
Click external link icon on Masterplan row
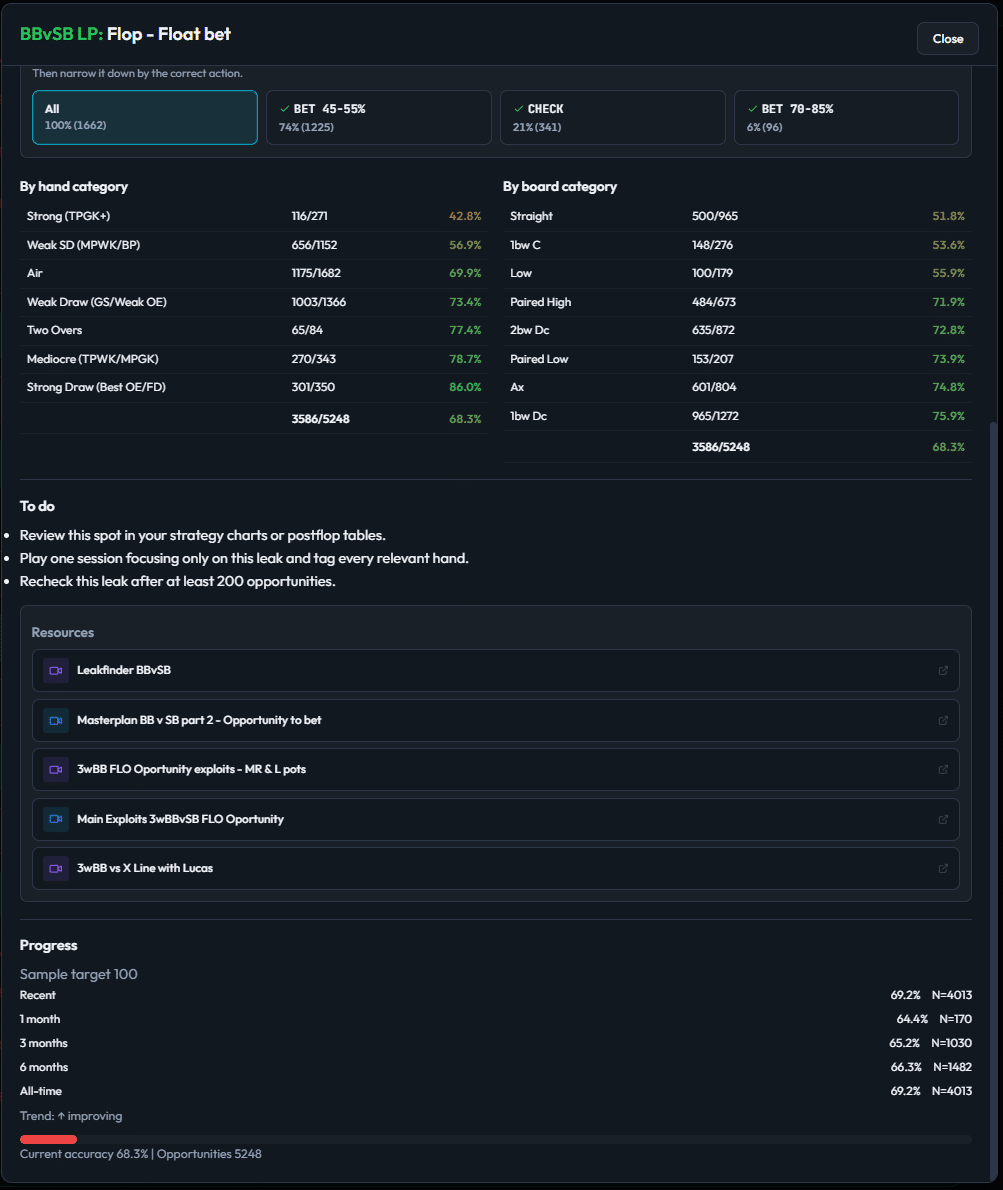(943, 720)
